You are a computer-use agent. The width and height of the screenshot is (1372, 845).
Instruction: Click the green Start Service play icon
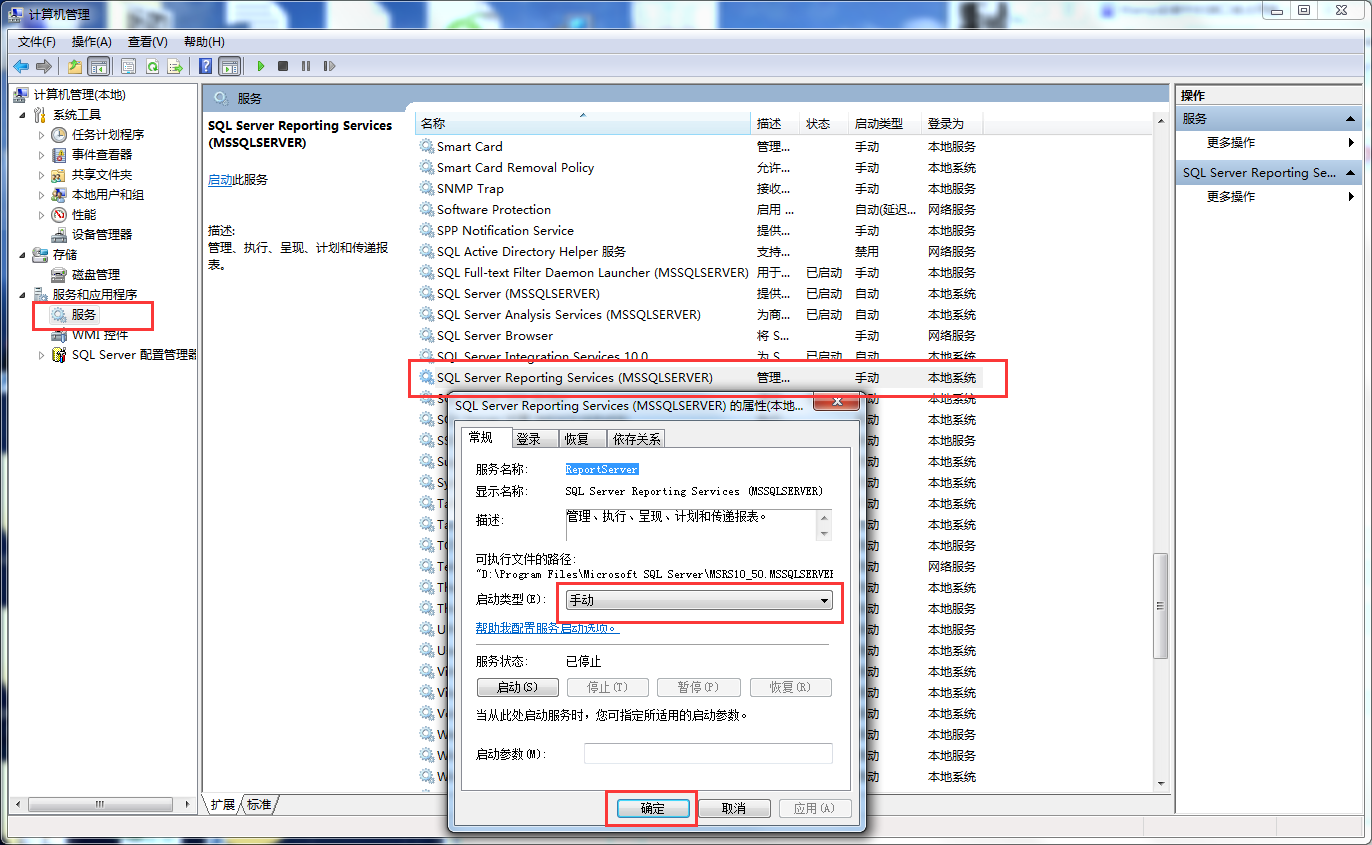tap(260, 66)
